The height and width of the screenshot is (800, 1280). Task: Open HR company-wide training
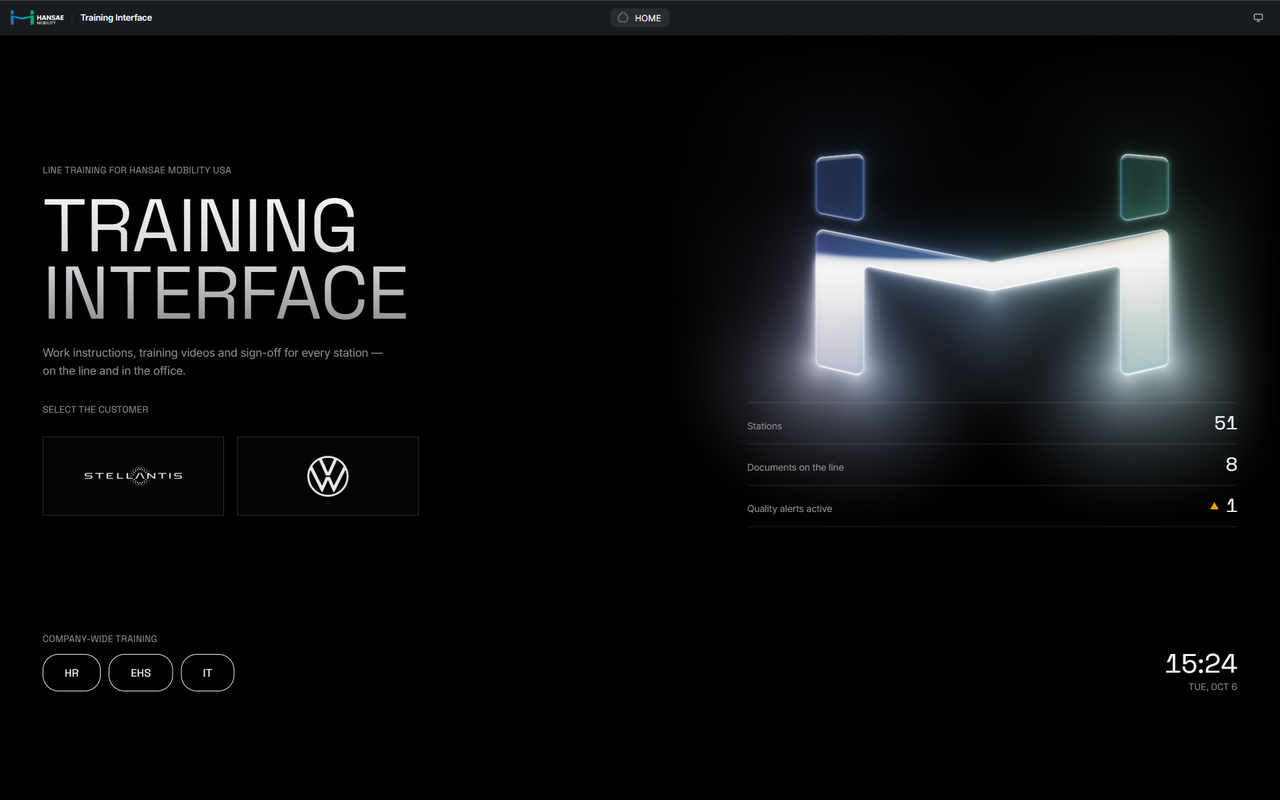click(72, 673)
